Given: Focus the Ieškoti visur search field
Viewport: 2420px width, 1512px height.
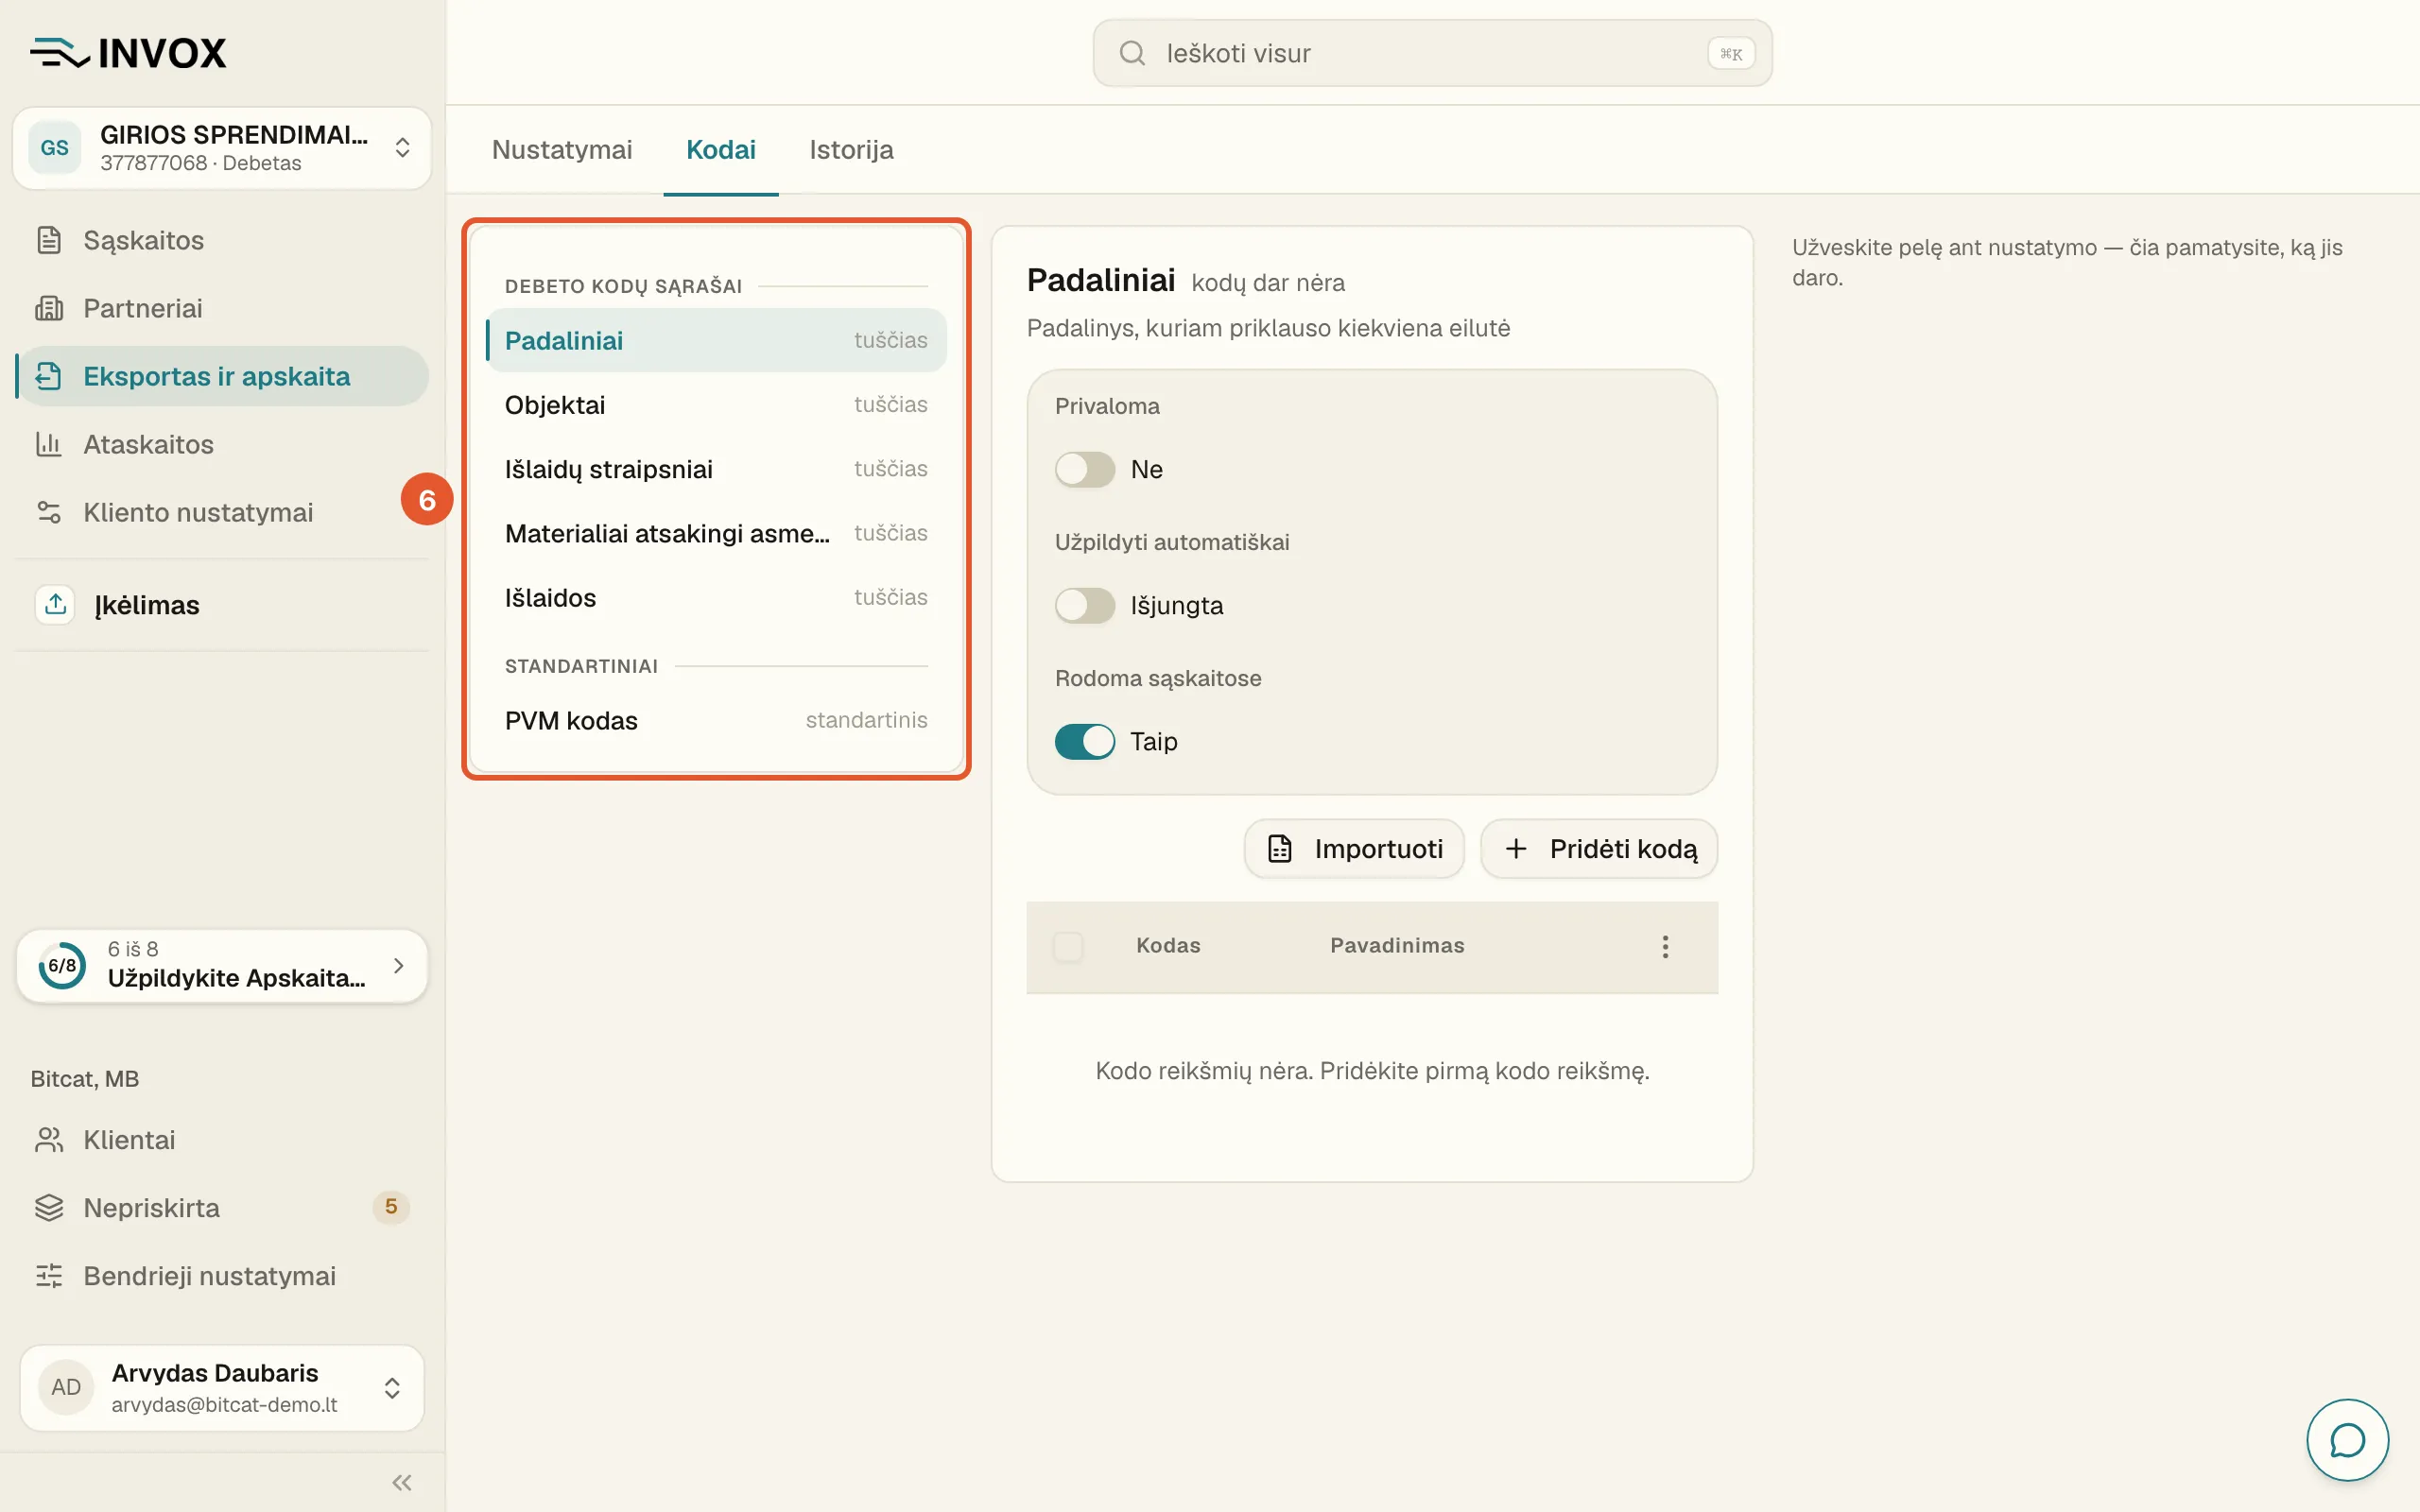Looking at the screenshot, I should pyautogui.click(x=1432, y=53).
